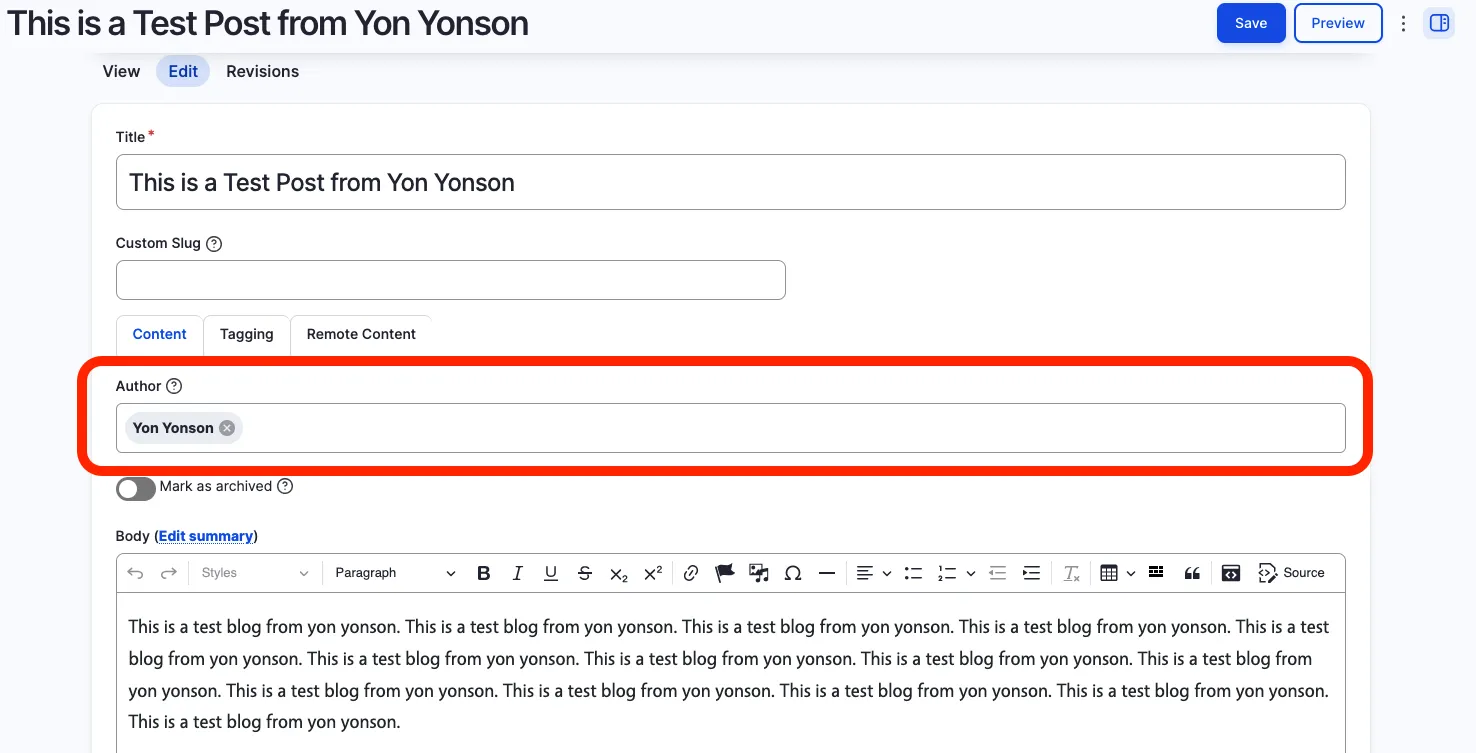Click the flag icon in toolbar

[x=725, y=573]
